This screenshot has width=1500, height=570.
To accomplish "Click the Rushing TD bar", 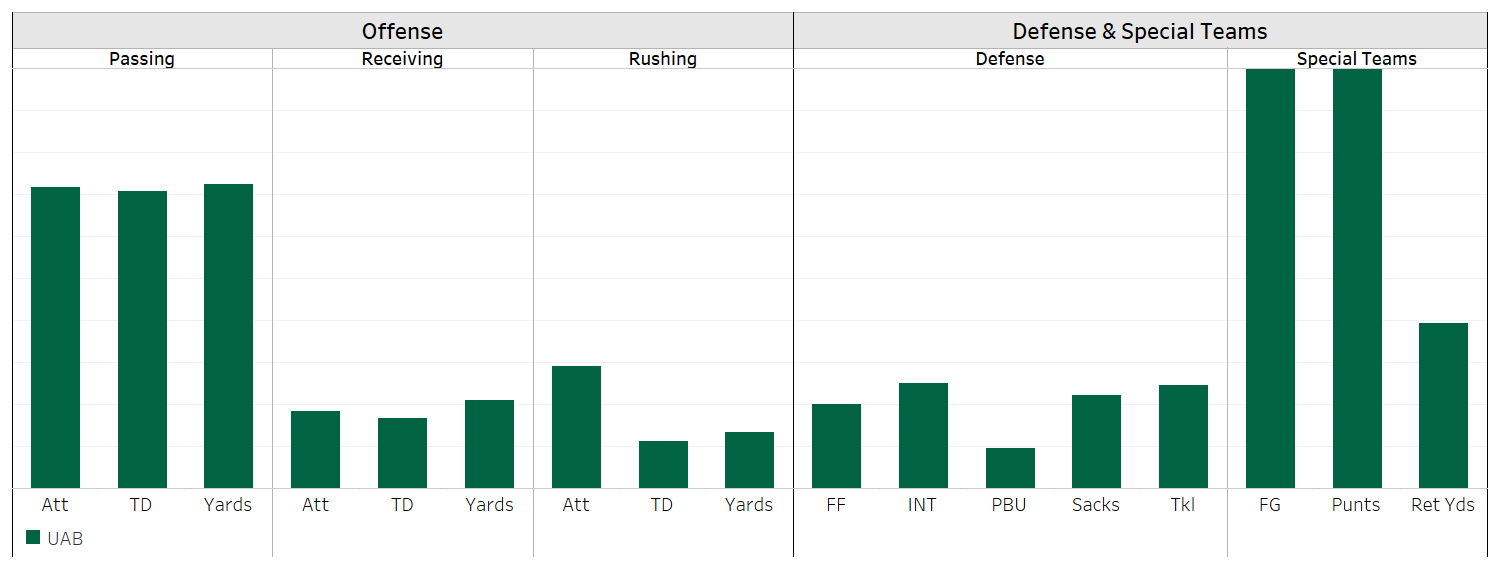I will click(663, 464).
